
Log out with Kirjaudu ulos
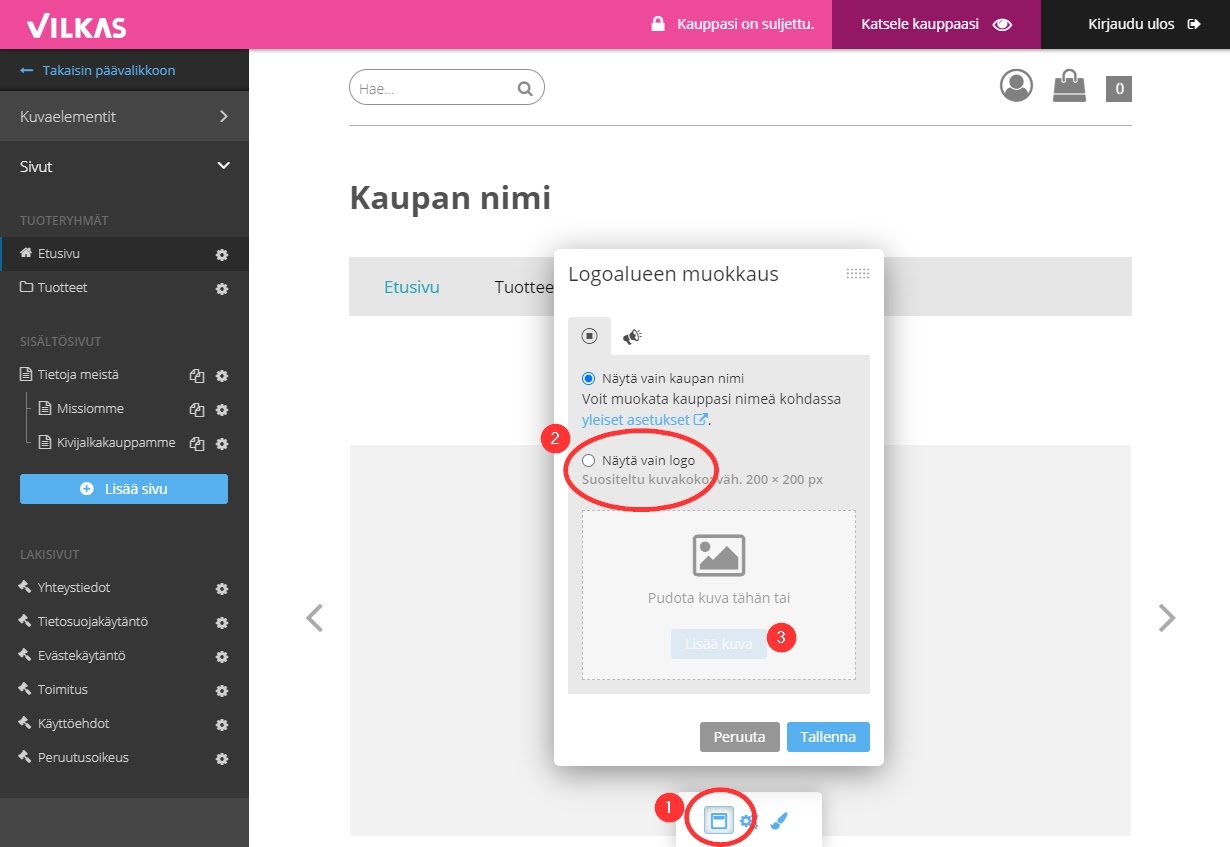pyautogui.click(x=1143, y=24)
